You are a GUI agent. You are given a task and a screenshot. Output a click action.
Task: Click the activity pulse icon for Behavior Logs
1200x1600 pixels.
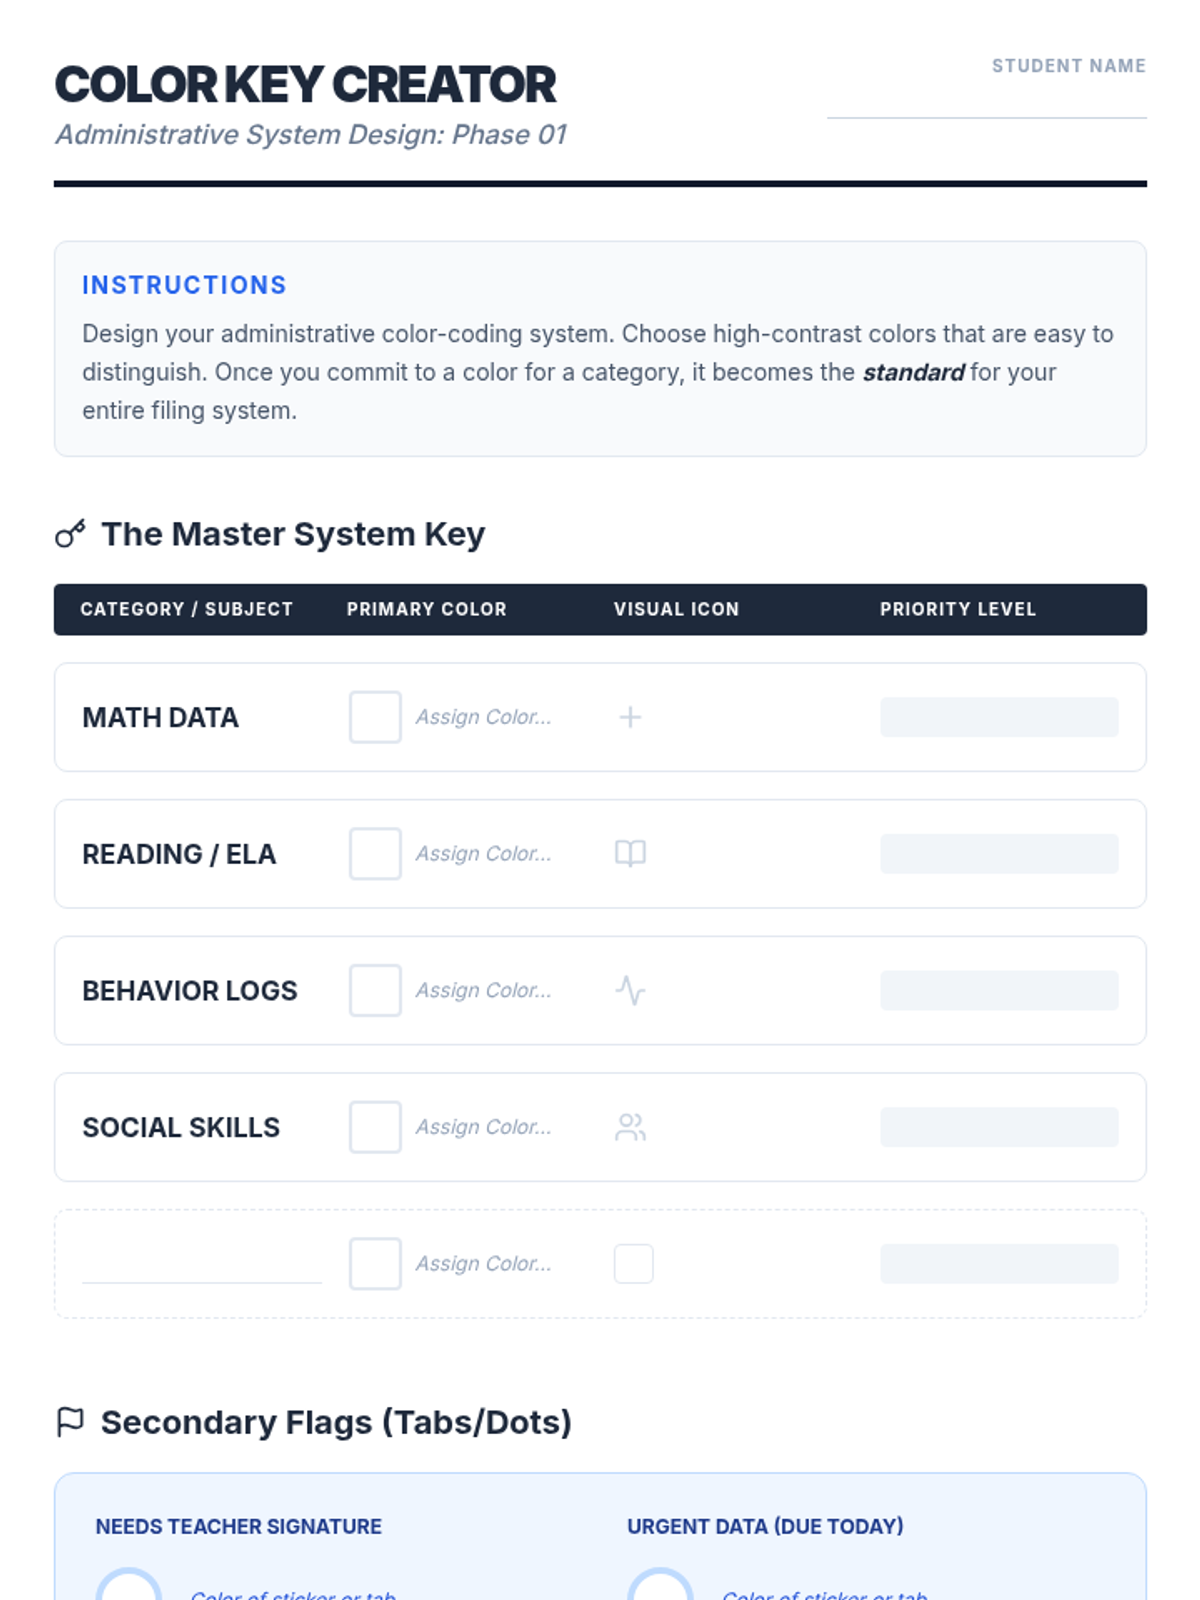(x=630, y=990)
